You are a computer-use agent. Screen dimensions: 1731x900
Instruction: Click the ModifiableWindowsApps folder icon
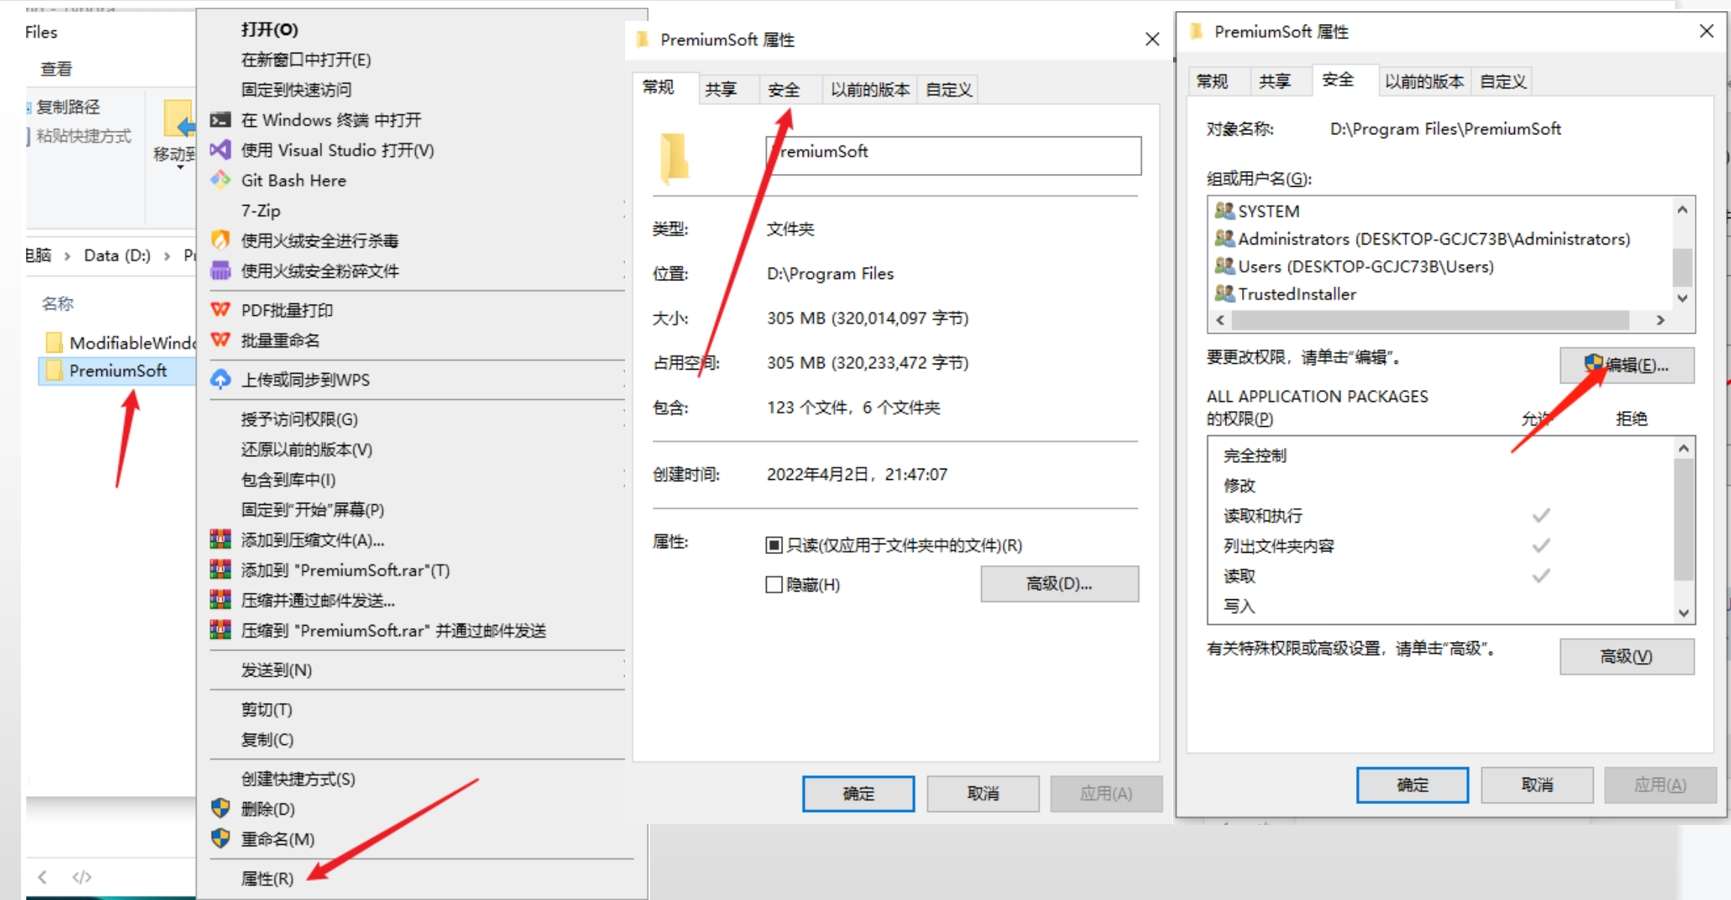(54, 342)
